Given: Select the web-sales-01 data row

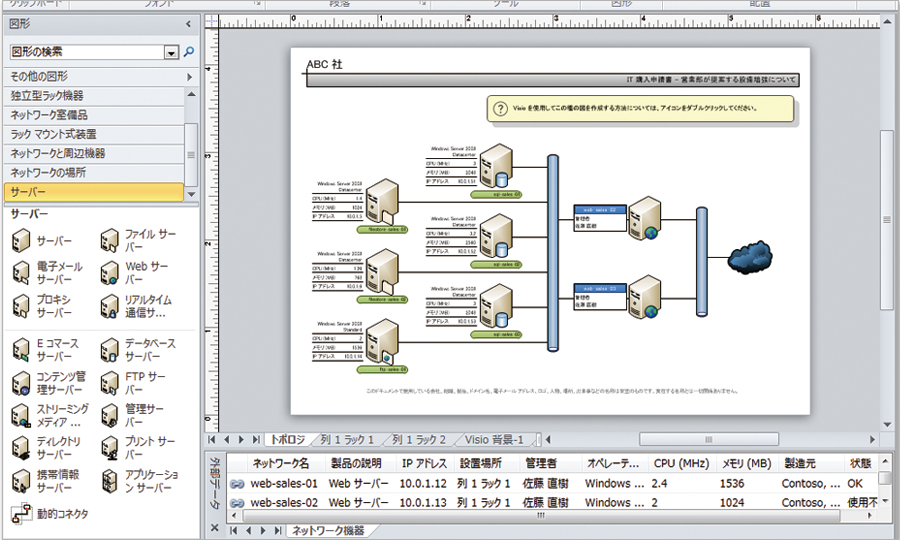Looking at the screenshot, I should [x=284, y=483].
